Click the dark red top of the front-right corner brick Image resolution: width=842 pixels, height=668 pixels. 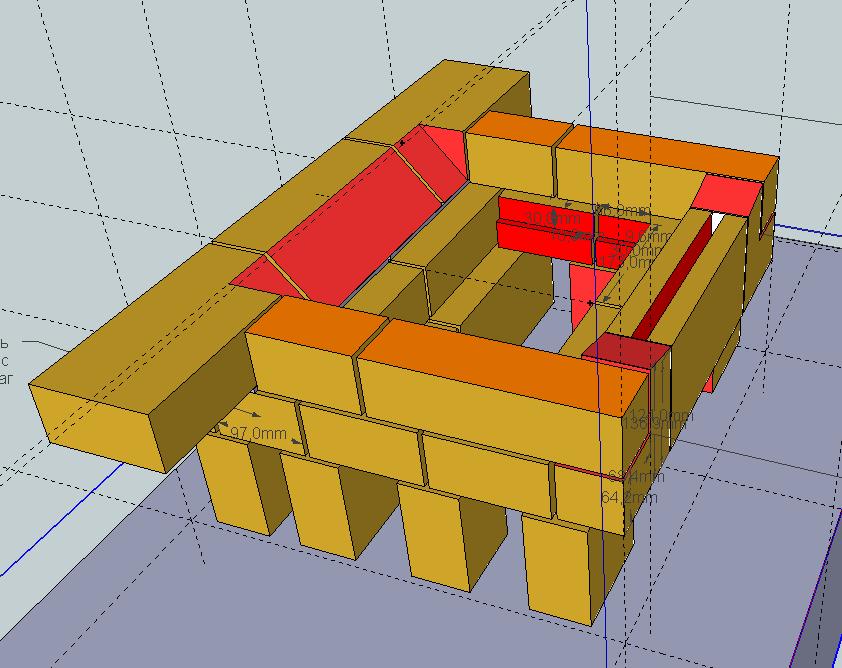625,350
